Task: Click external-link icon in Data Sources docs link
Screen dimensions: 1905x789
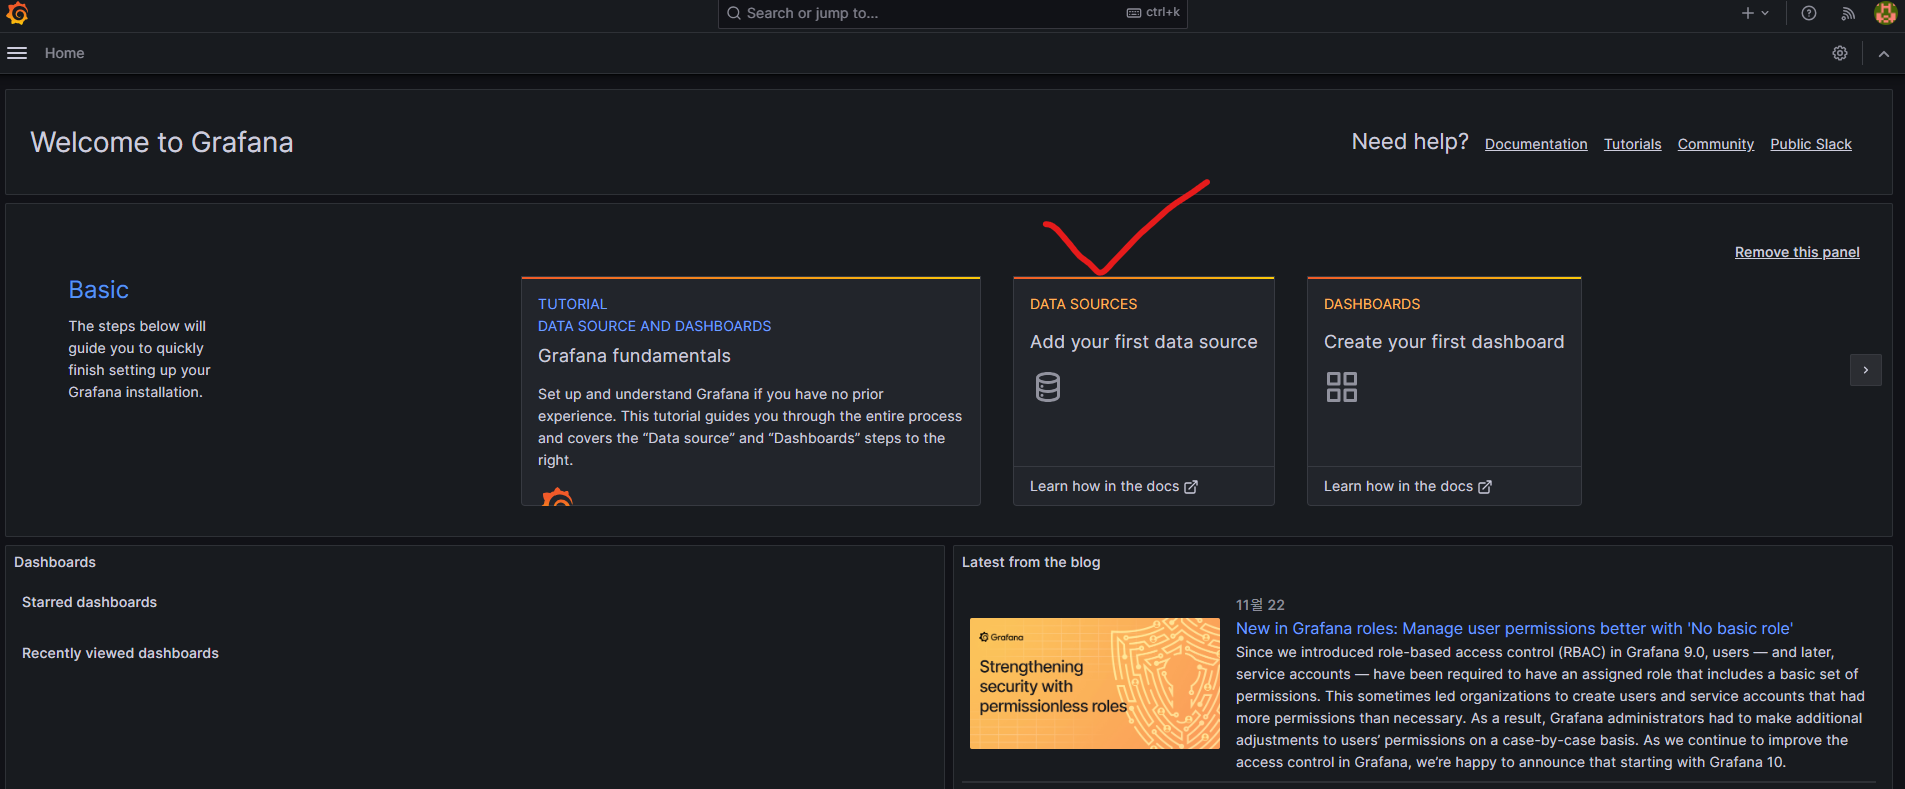Action: pos(1191,487)
